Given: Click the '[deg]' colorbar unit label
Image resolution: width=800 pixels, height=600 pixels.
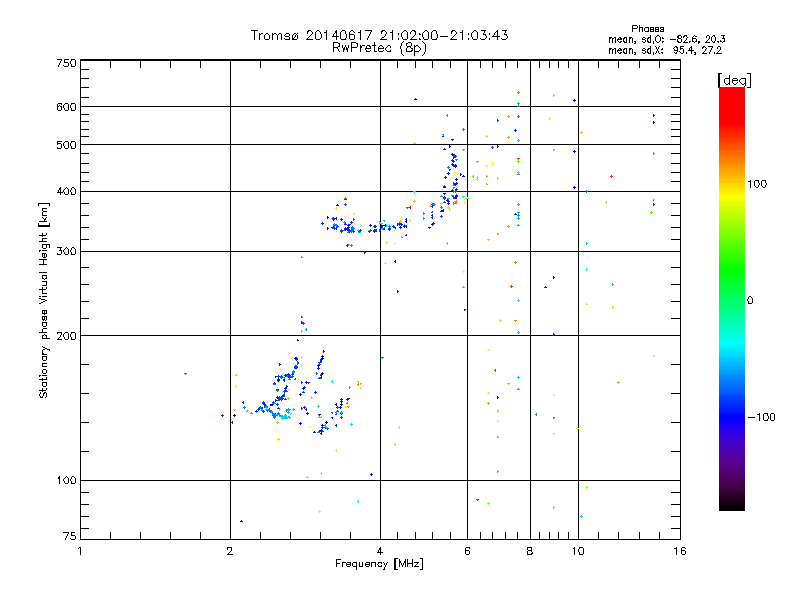Looking at the screenshot, I should tap(734, 80).
